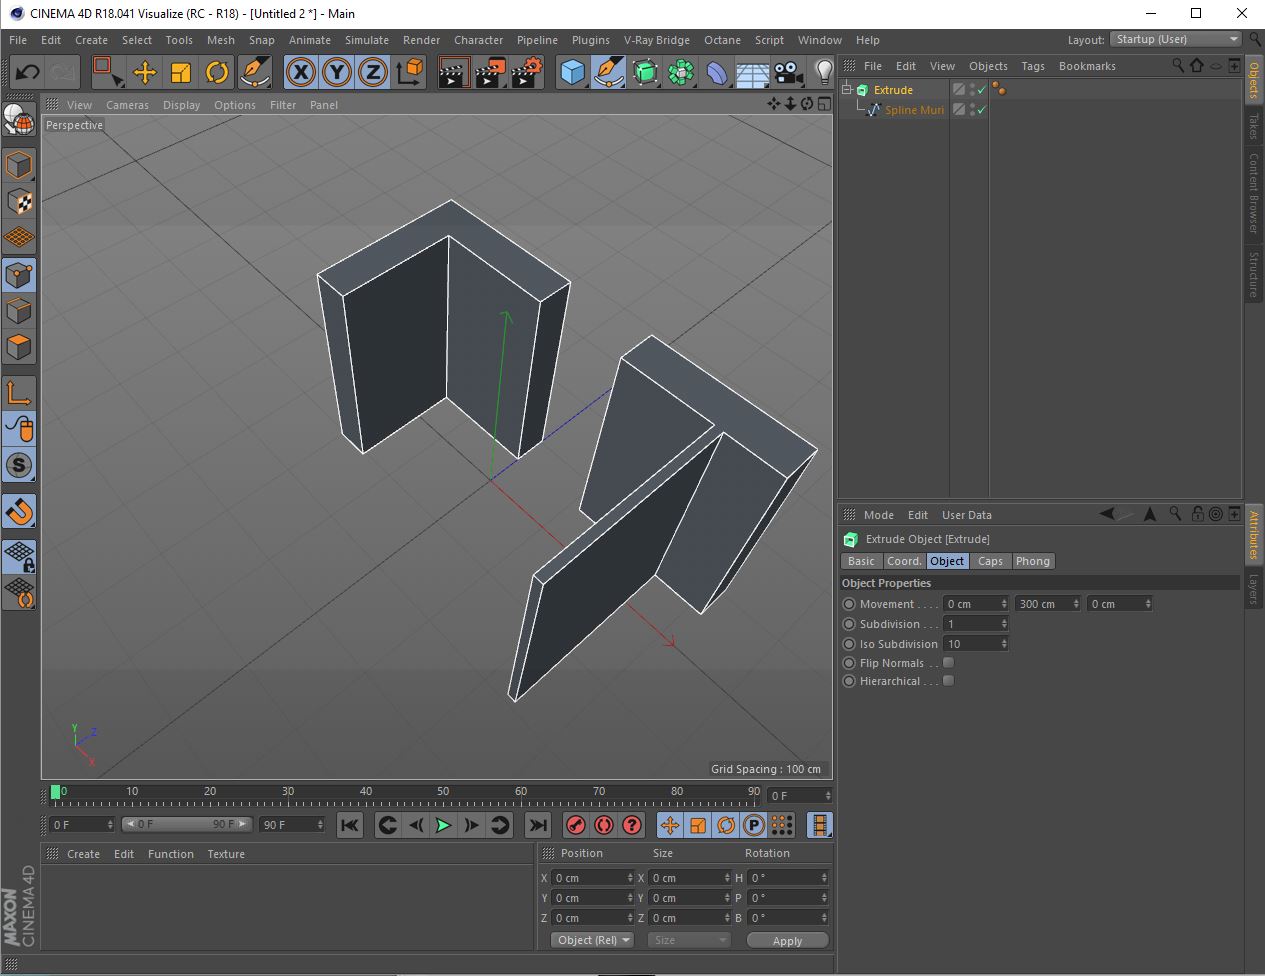Click the Render View icon
Viewport: 1265px width, 976px height.
pyautogui.click(x=453, y=72)
